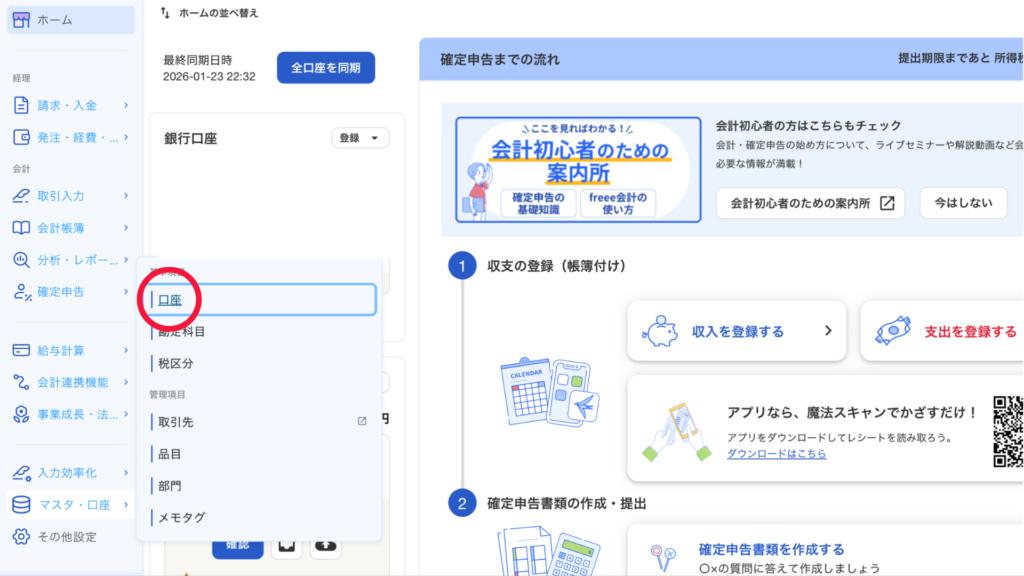Expand the 会計連携機能 submenu chevron
This screenshot has height=576, width=1024.
[x=126, y=382]
